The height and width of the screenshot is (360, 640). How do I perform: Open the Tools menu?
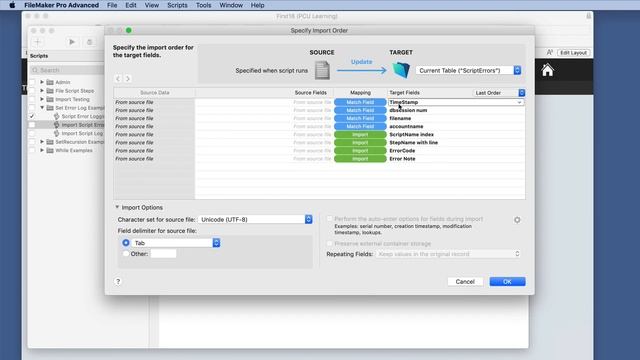(203, 5)
